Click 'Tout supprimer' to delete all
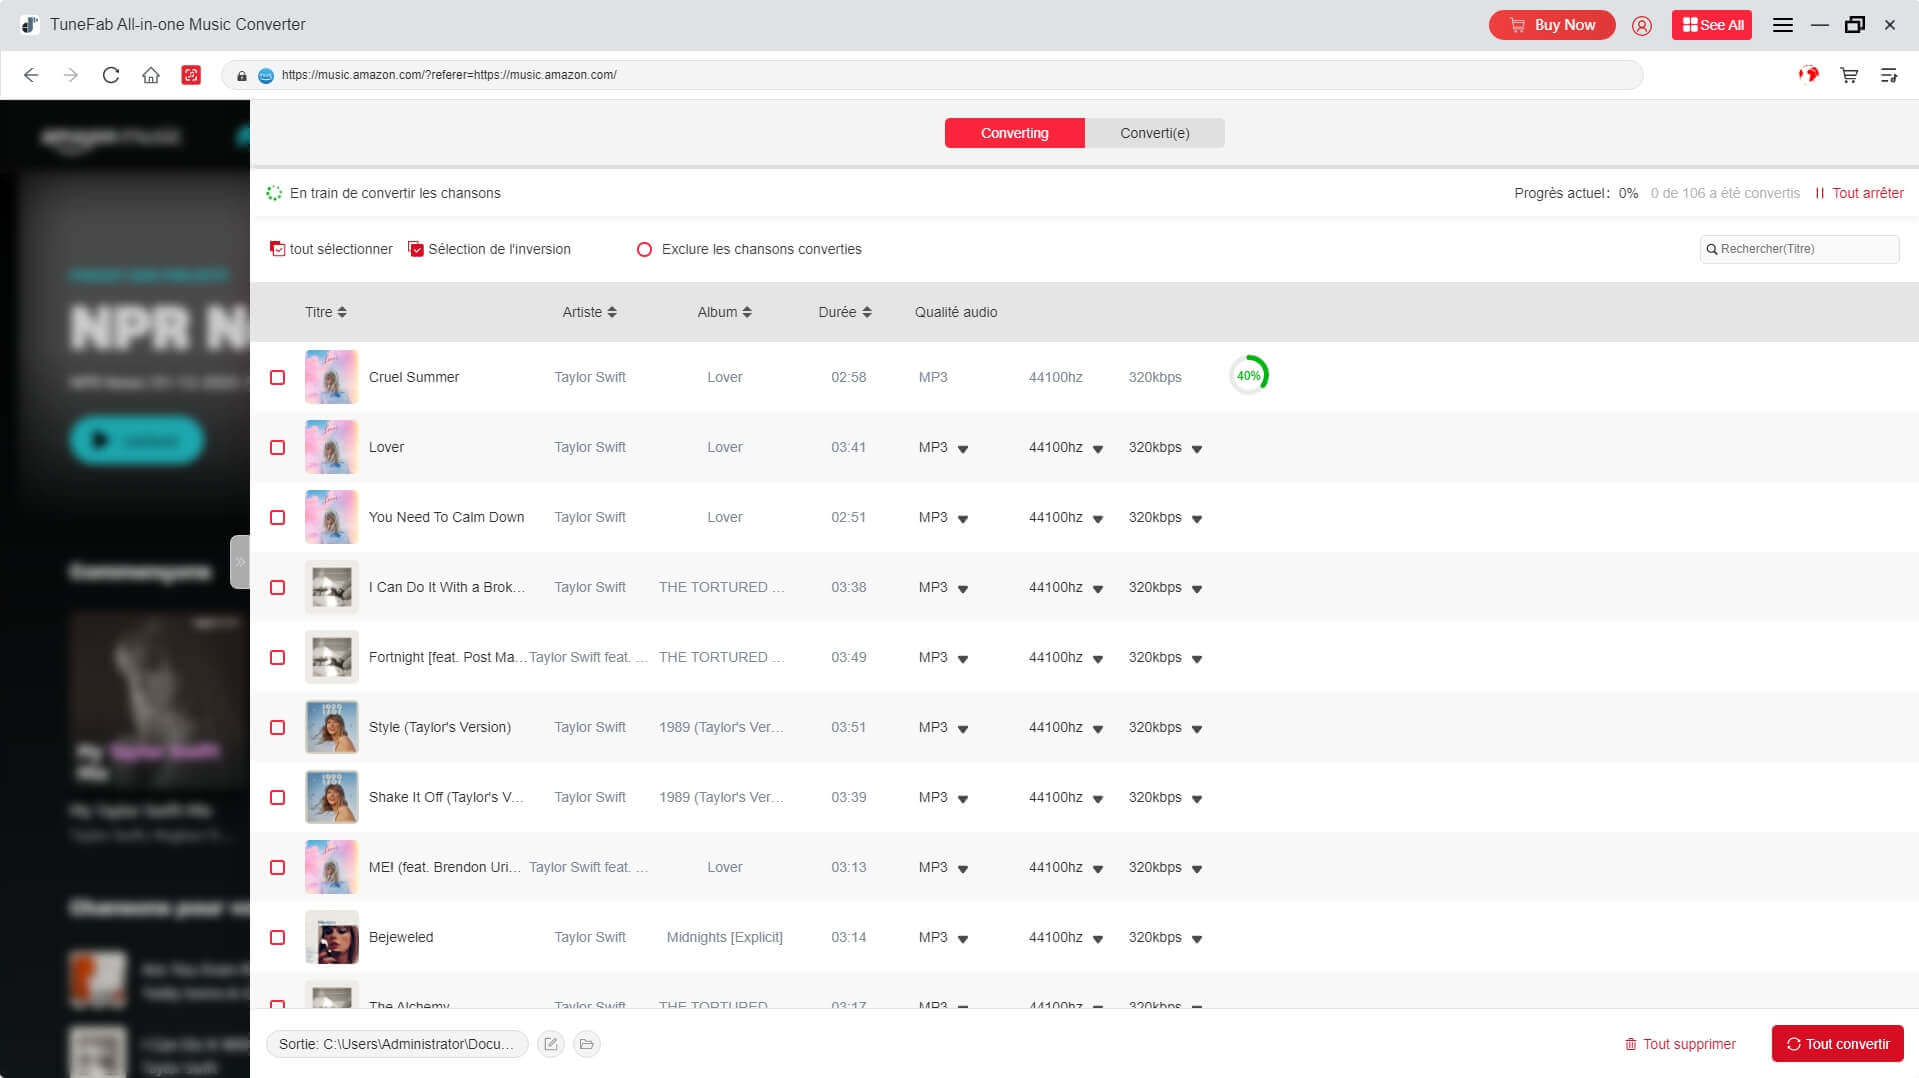Screen dimensions: 1919x1078 [1680, 1044]
